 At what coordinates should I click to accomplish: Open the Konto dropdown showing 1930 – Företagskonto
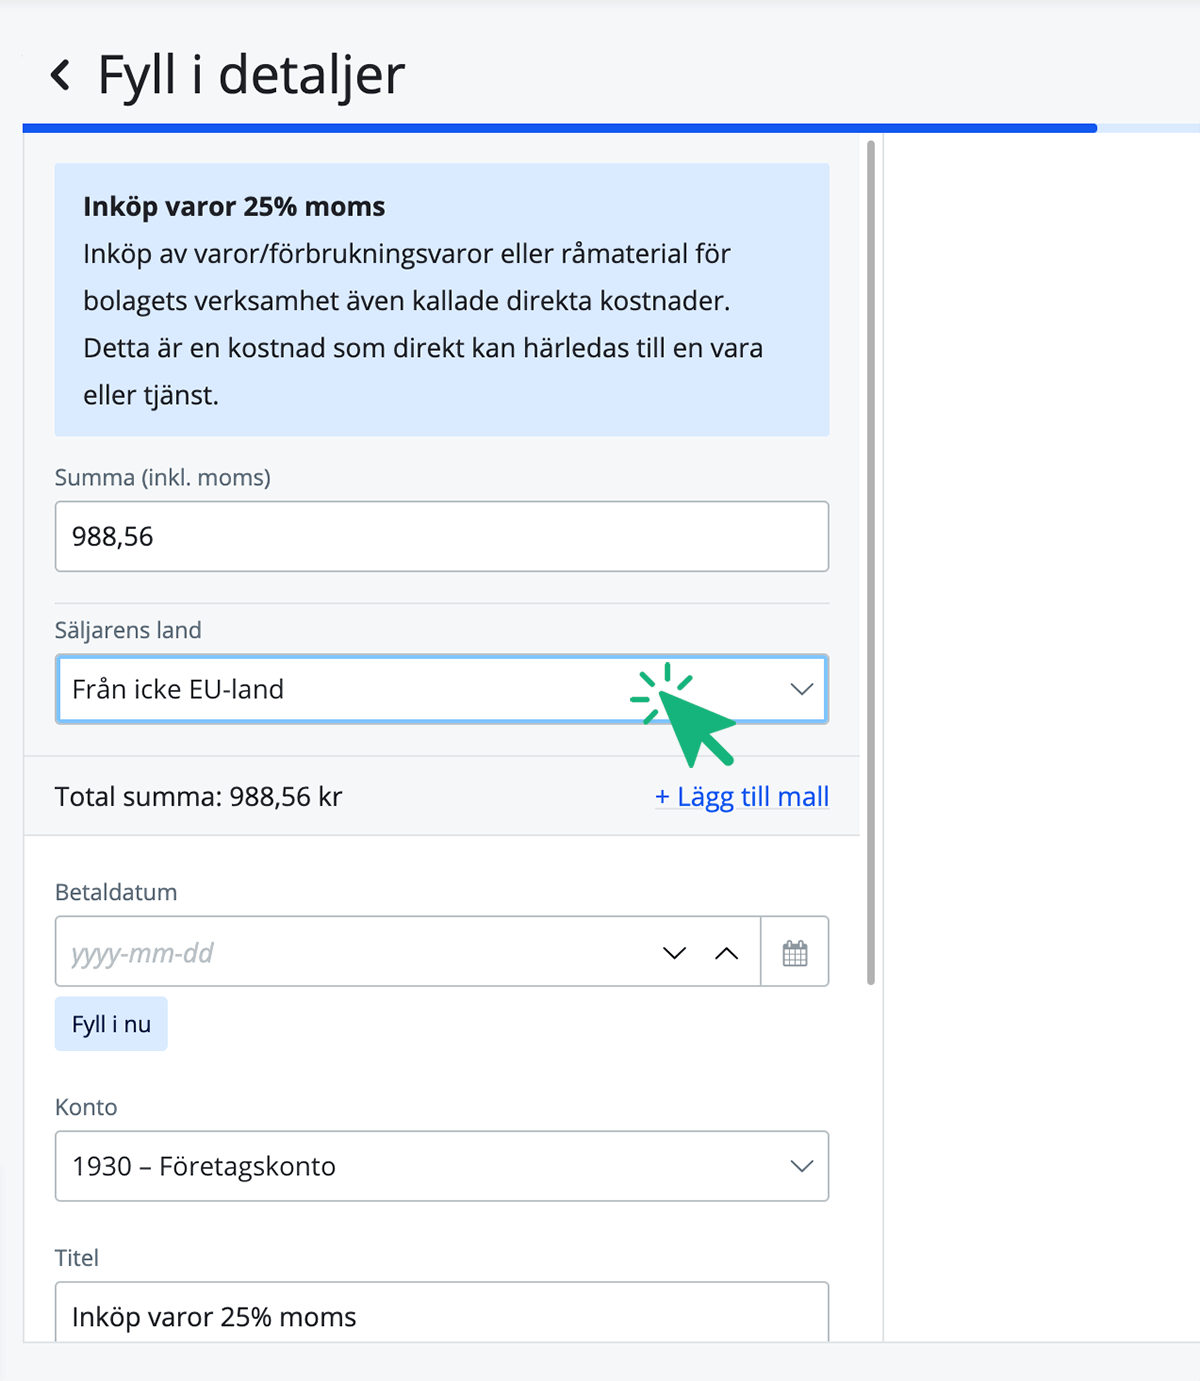click(x=440, y=1166)
